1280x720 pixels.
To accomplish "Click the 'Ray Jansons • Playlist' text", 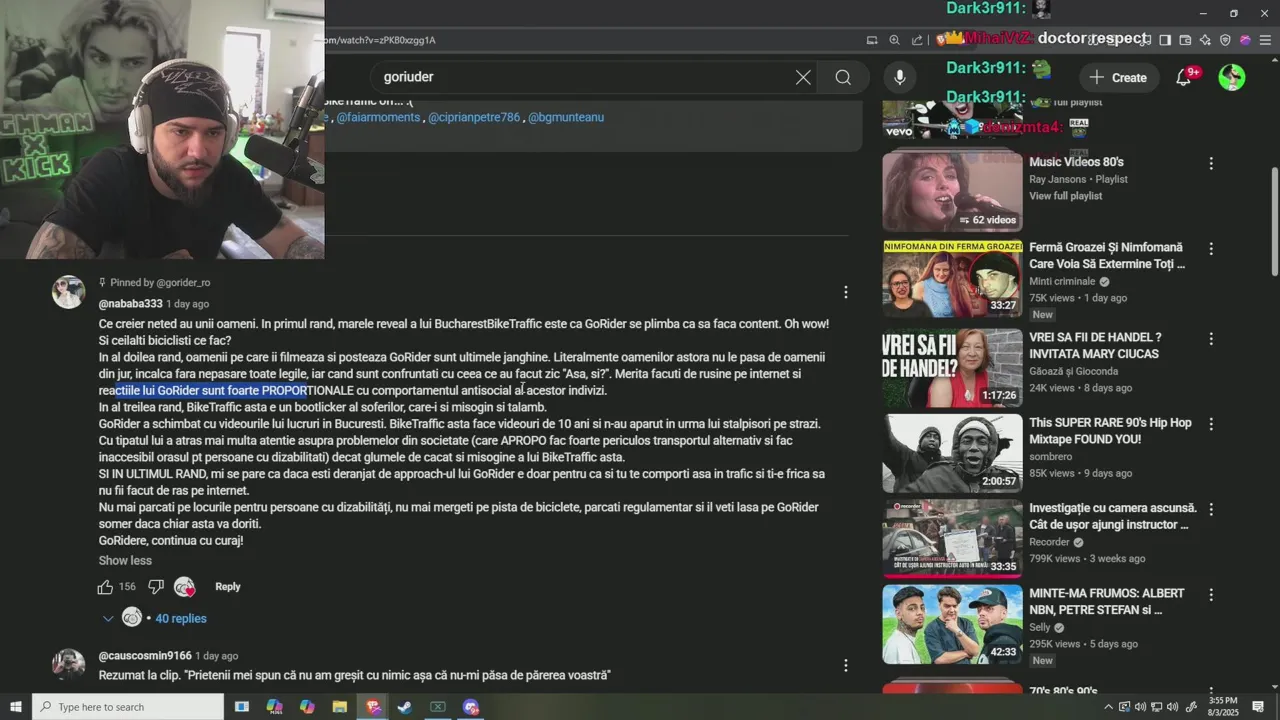I will (1078, 180).
